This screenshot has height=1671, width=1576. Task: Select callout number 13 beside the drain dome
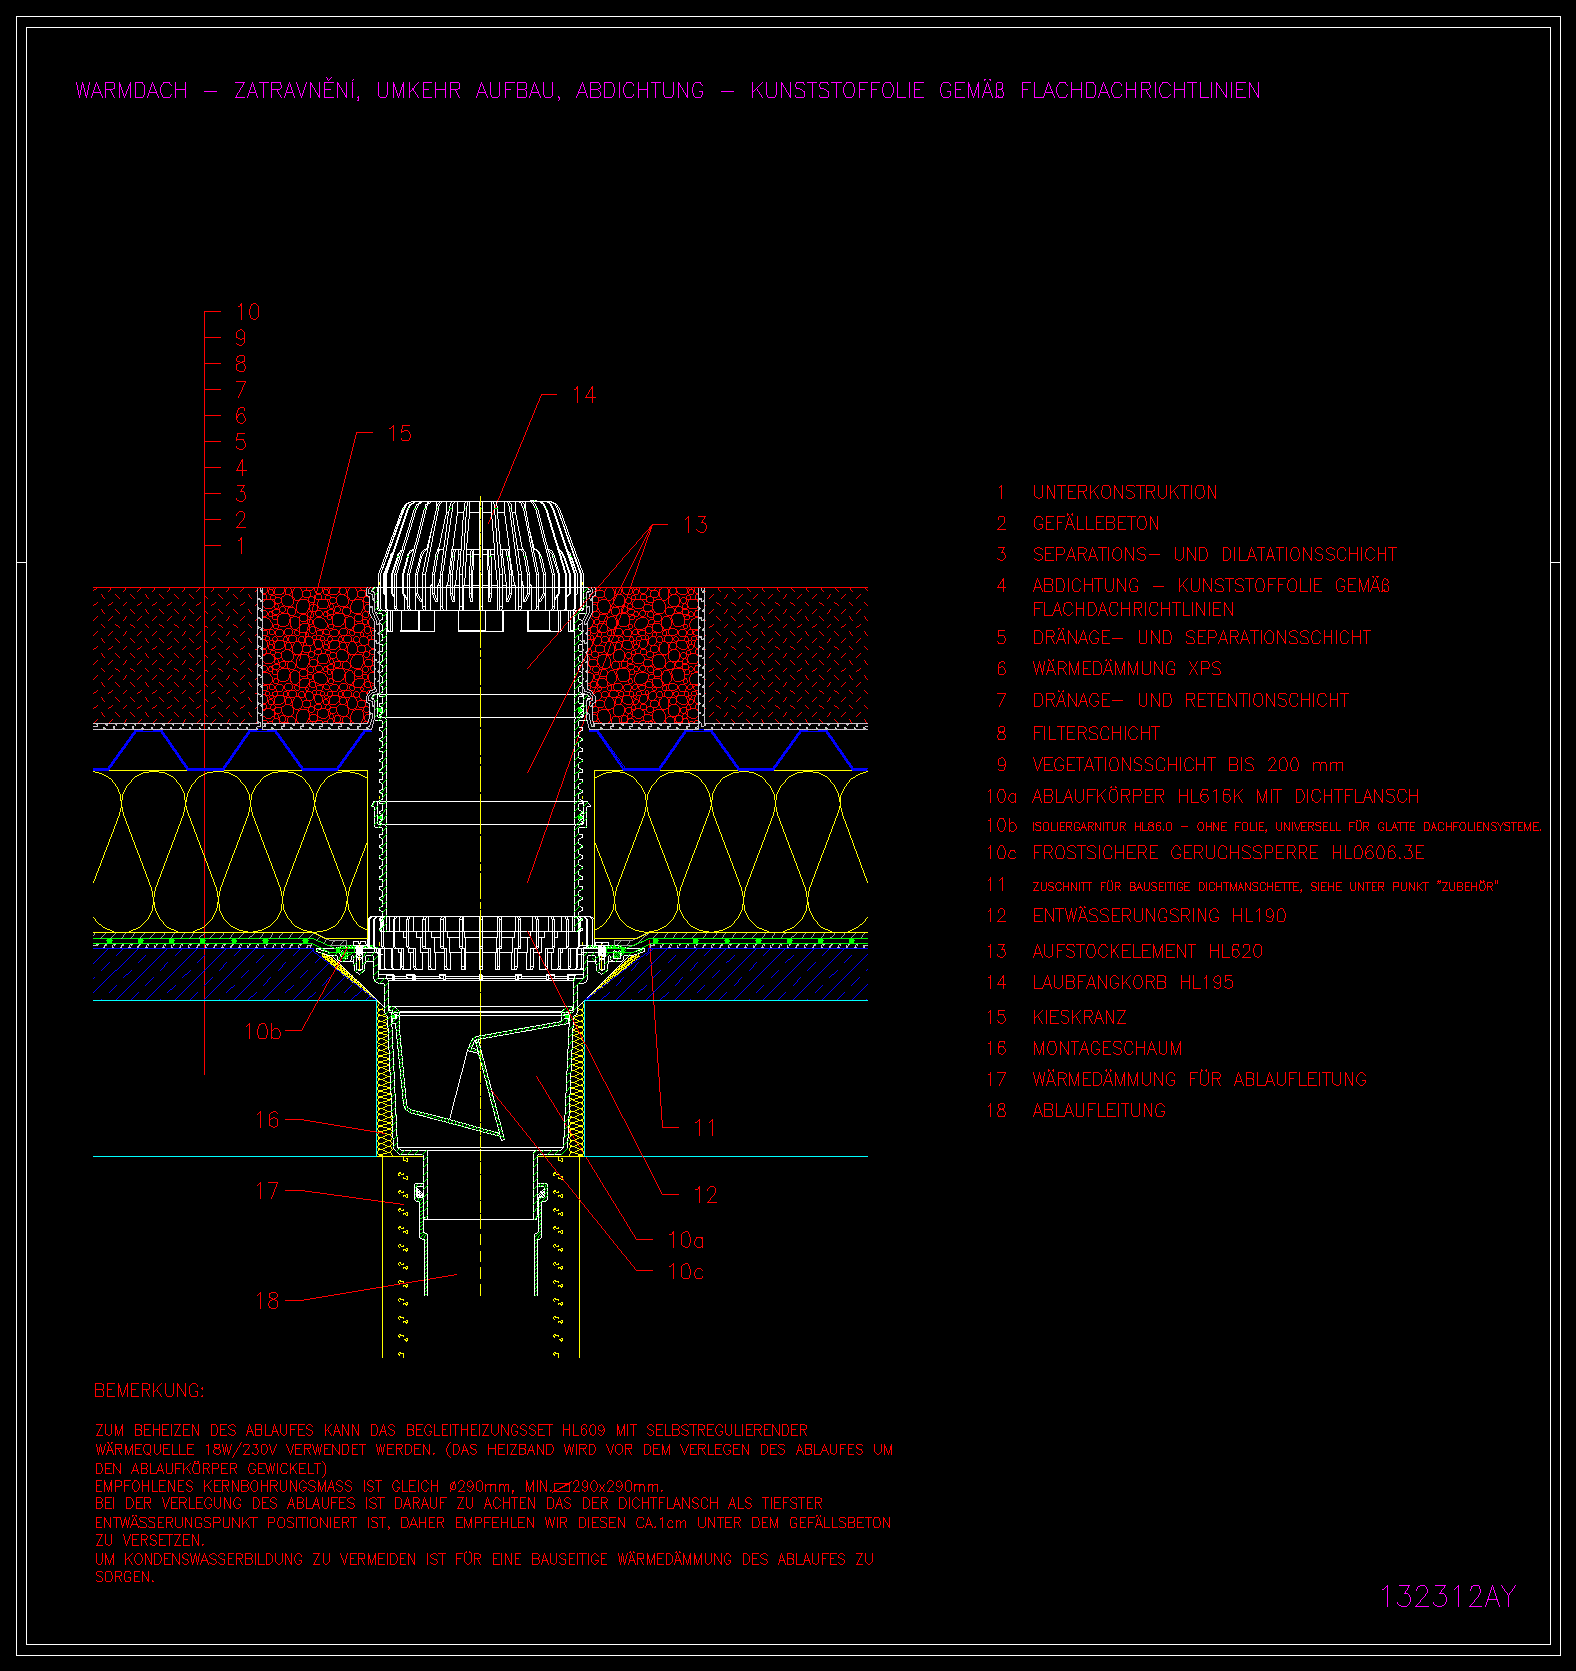point(695,524)
